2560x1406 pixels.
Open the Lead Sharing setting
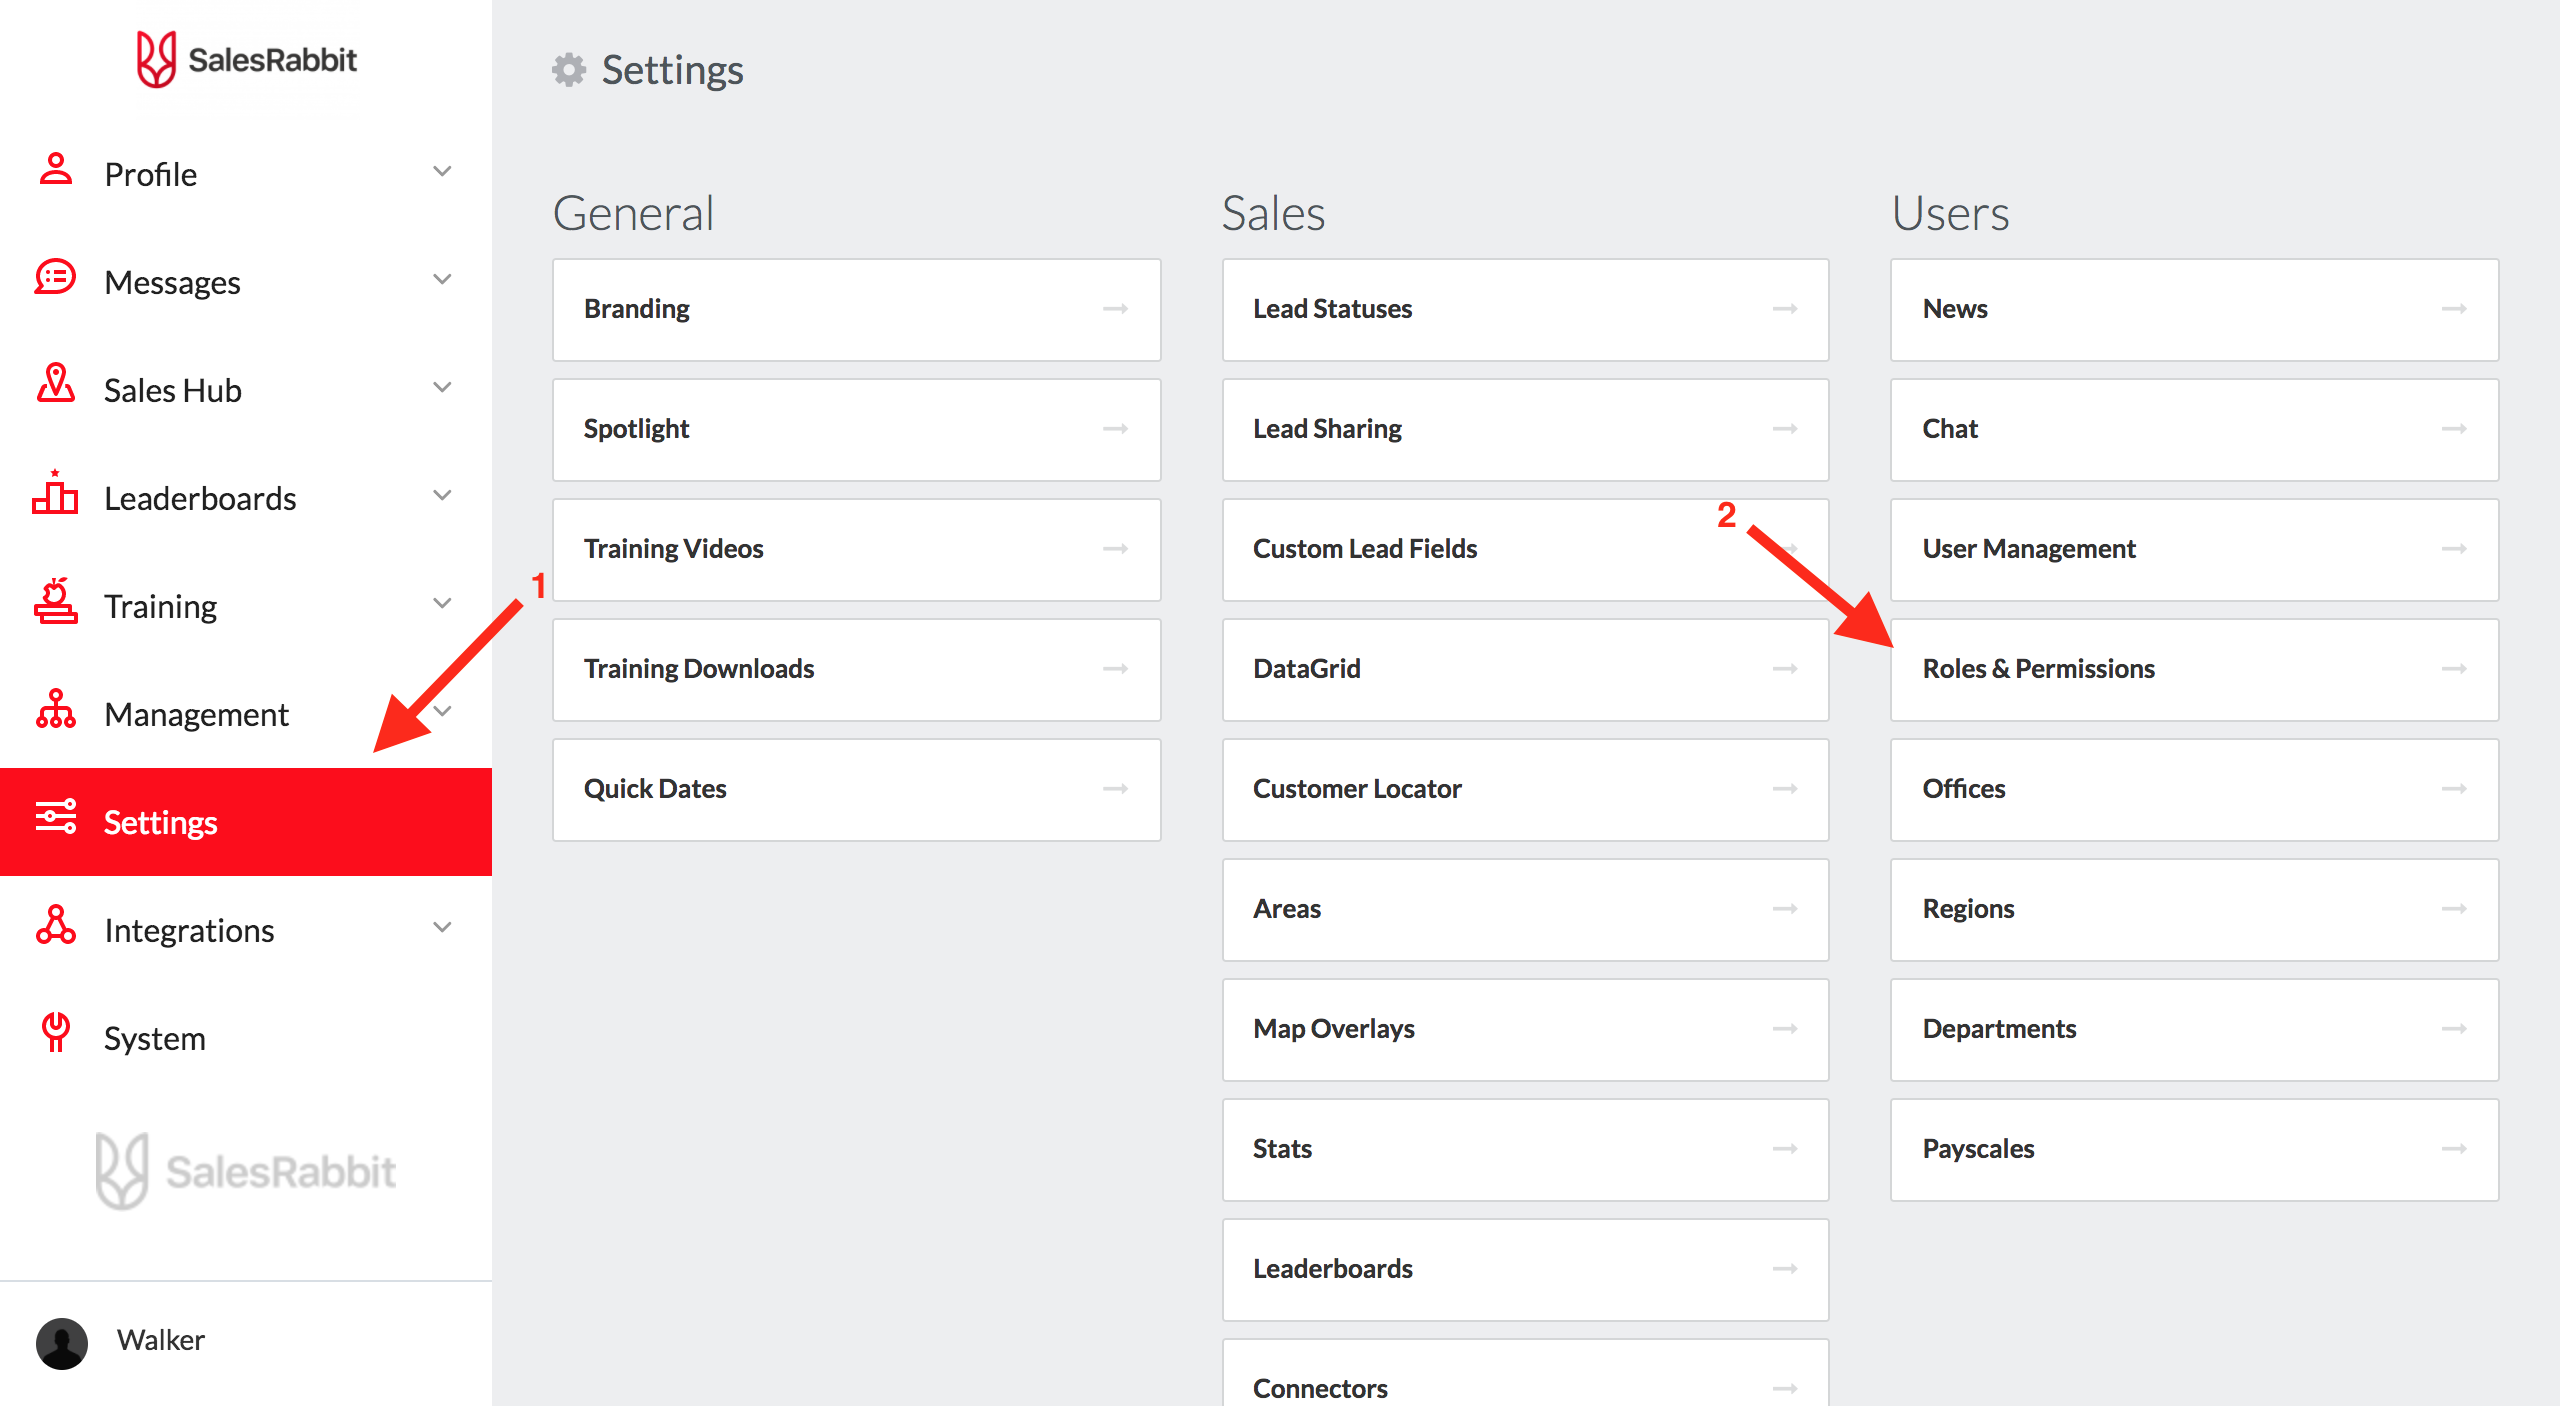[1525, 429]
